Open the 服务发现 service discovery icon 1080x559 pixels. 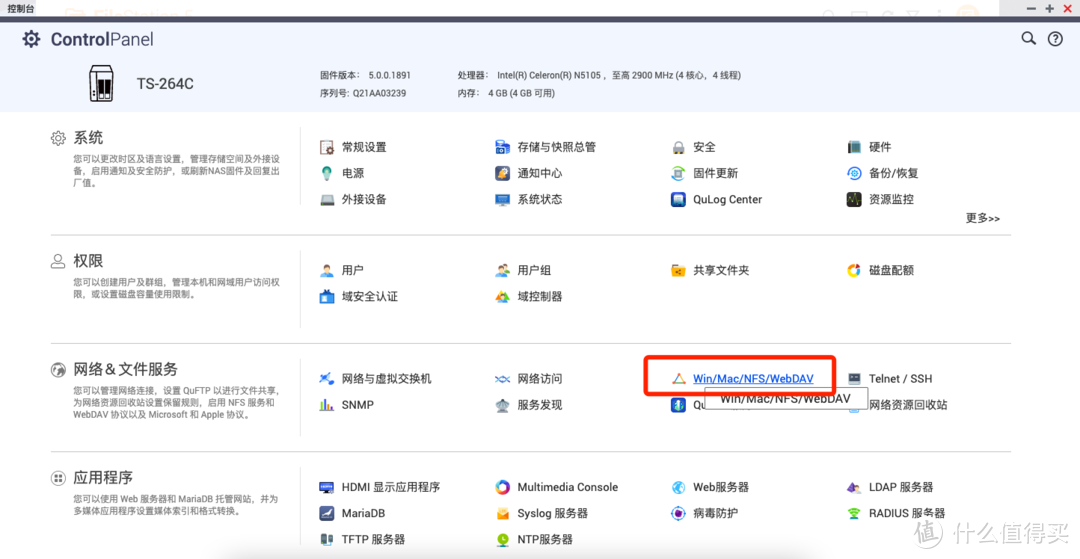[x=502, y=405]
